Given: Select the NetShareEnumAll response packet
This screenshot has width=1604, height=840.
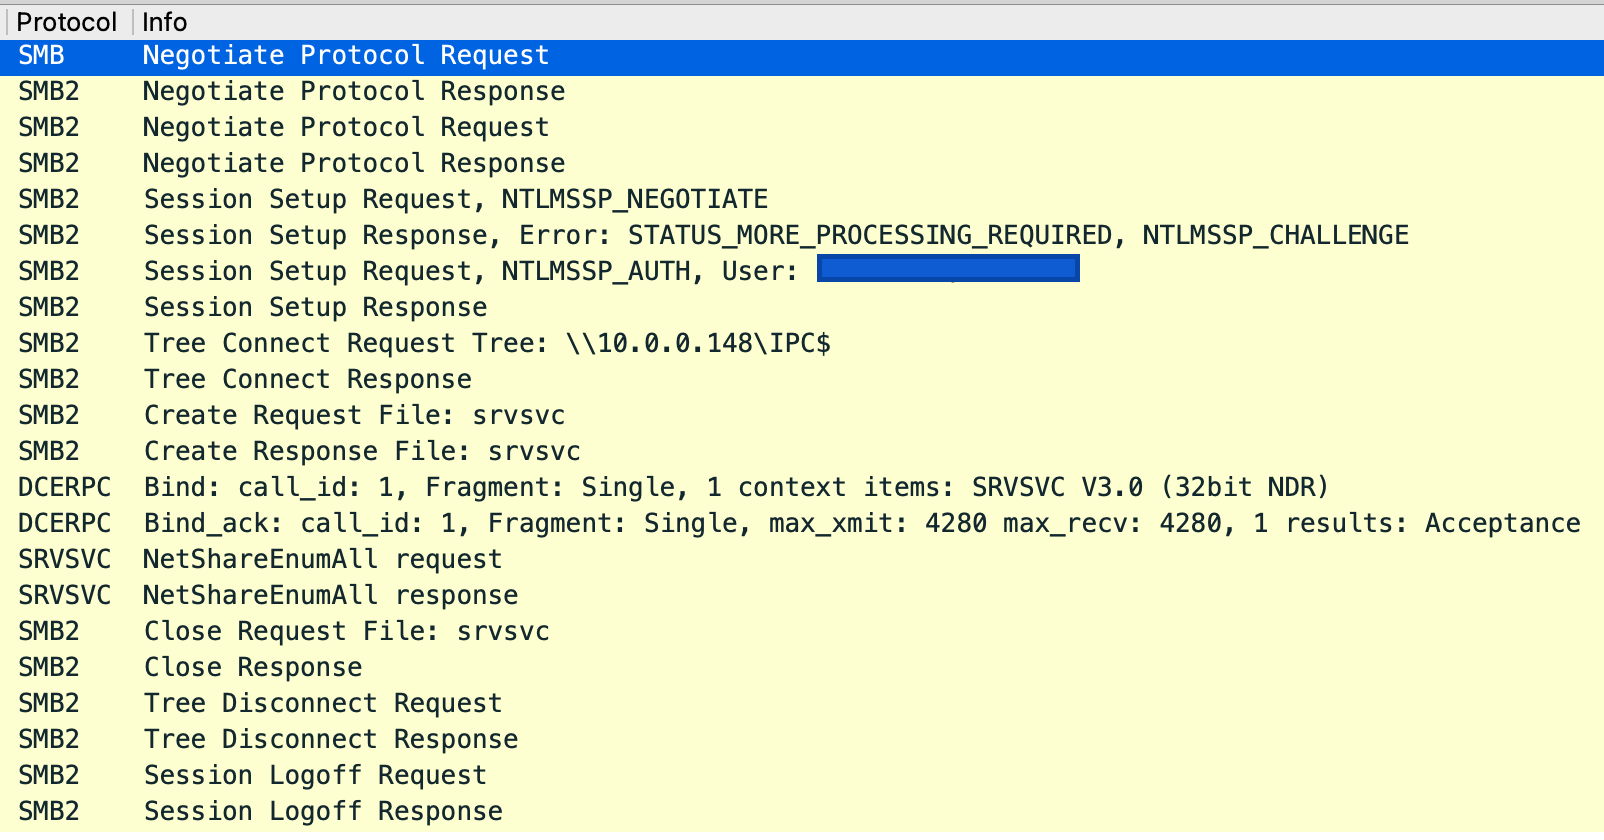Looking at the screenshot, I should (x=330, y=596).
